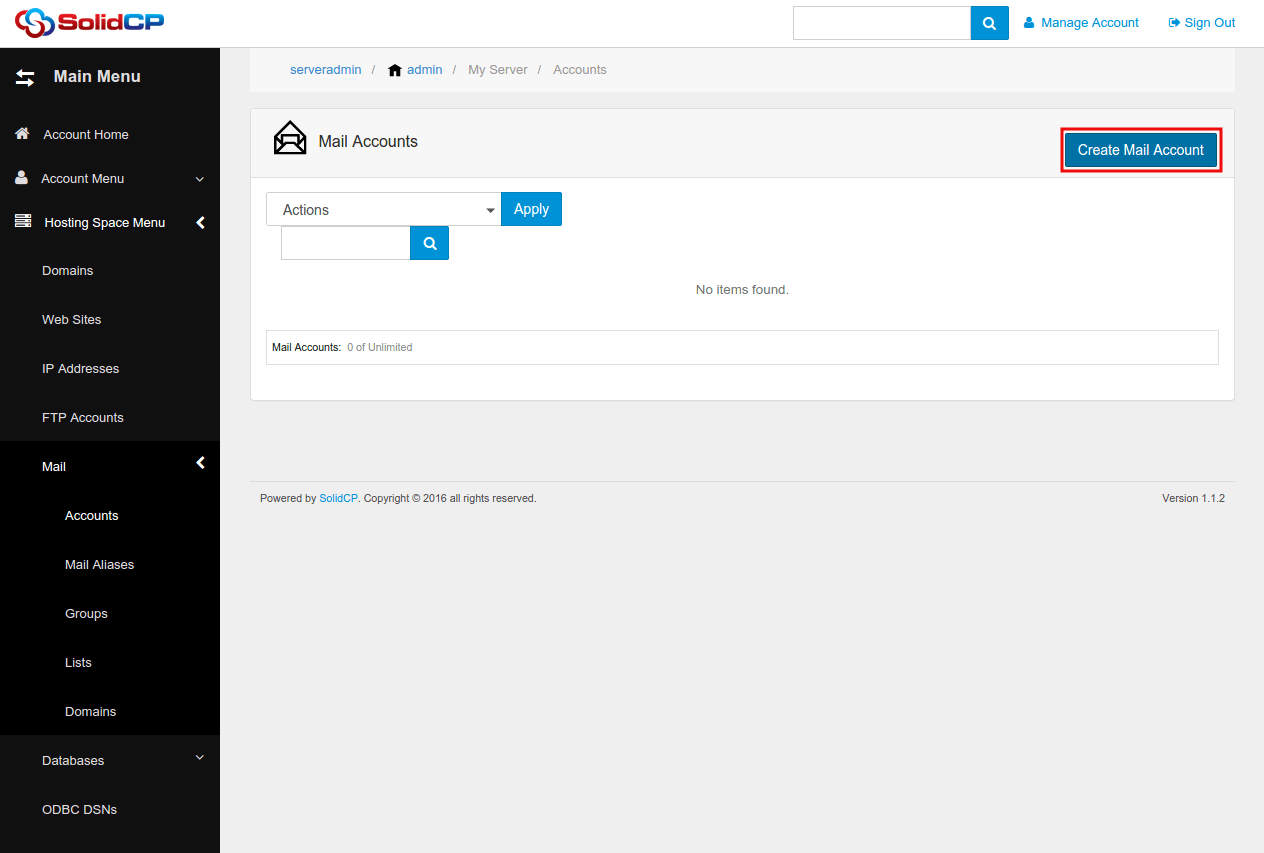Viewport: 1264px width, 853px height.
Task: Open Web Sites menu item
Action: point(71,320)
